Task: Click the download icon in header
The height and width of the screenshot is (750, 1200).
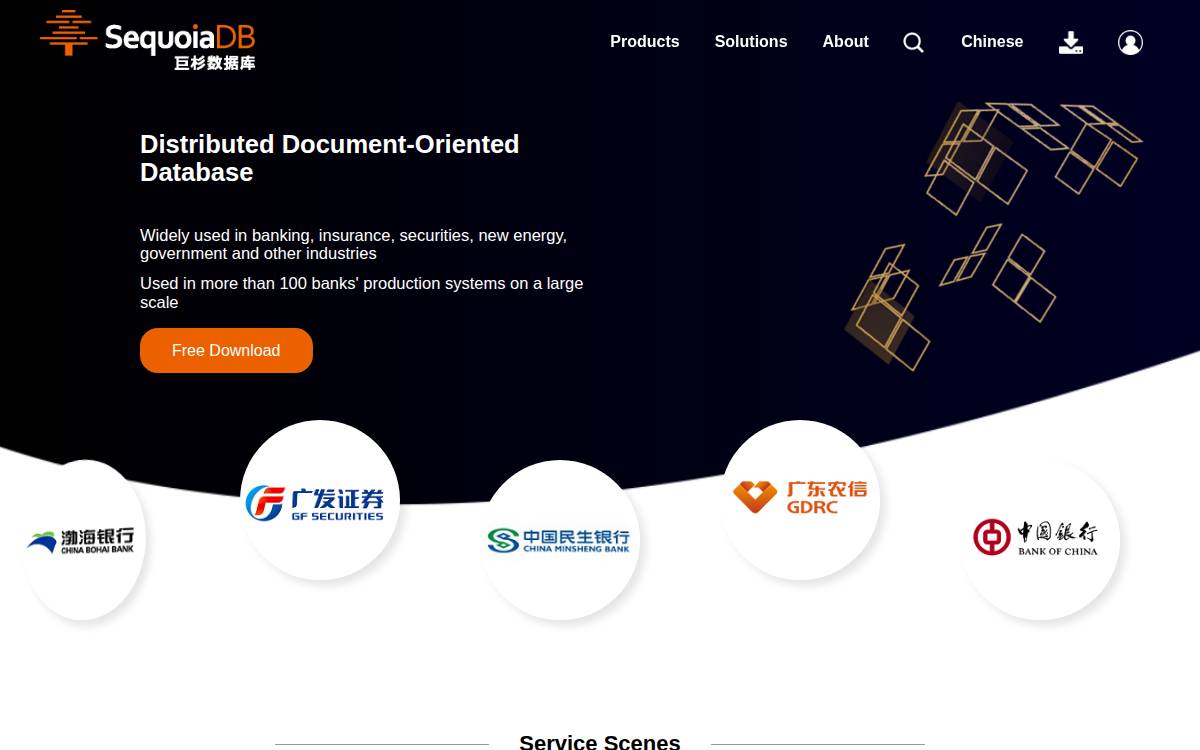Action: [x=1071, y=42]
